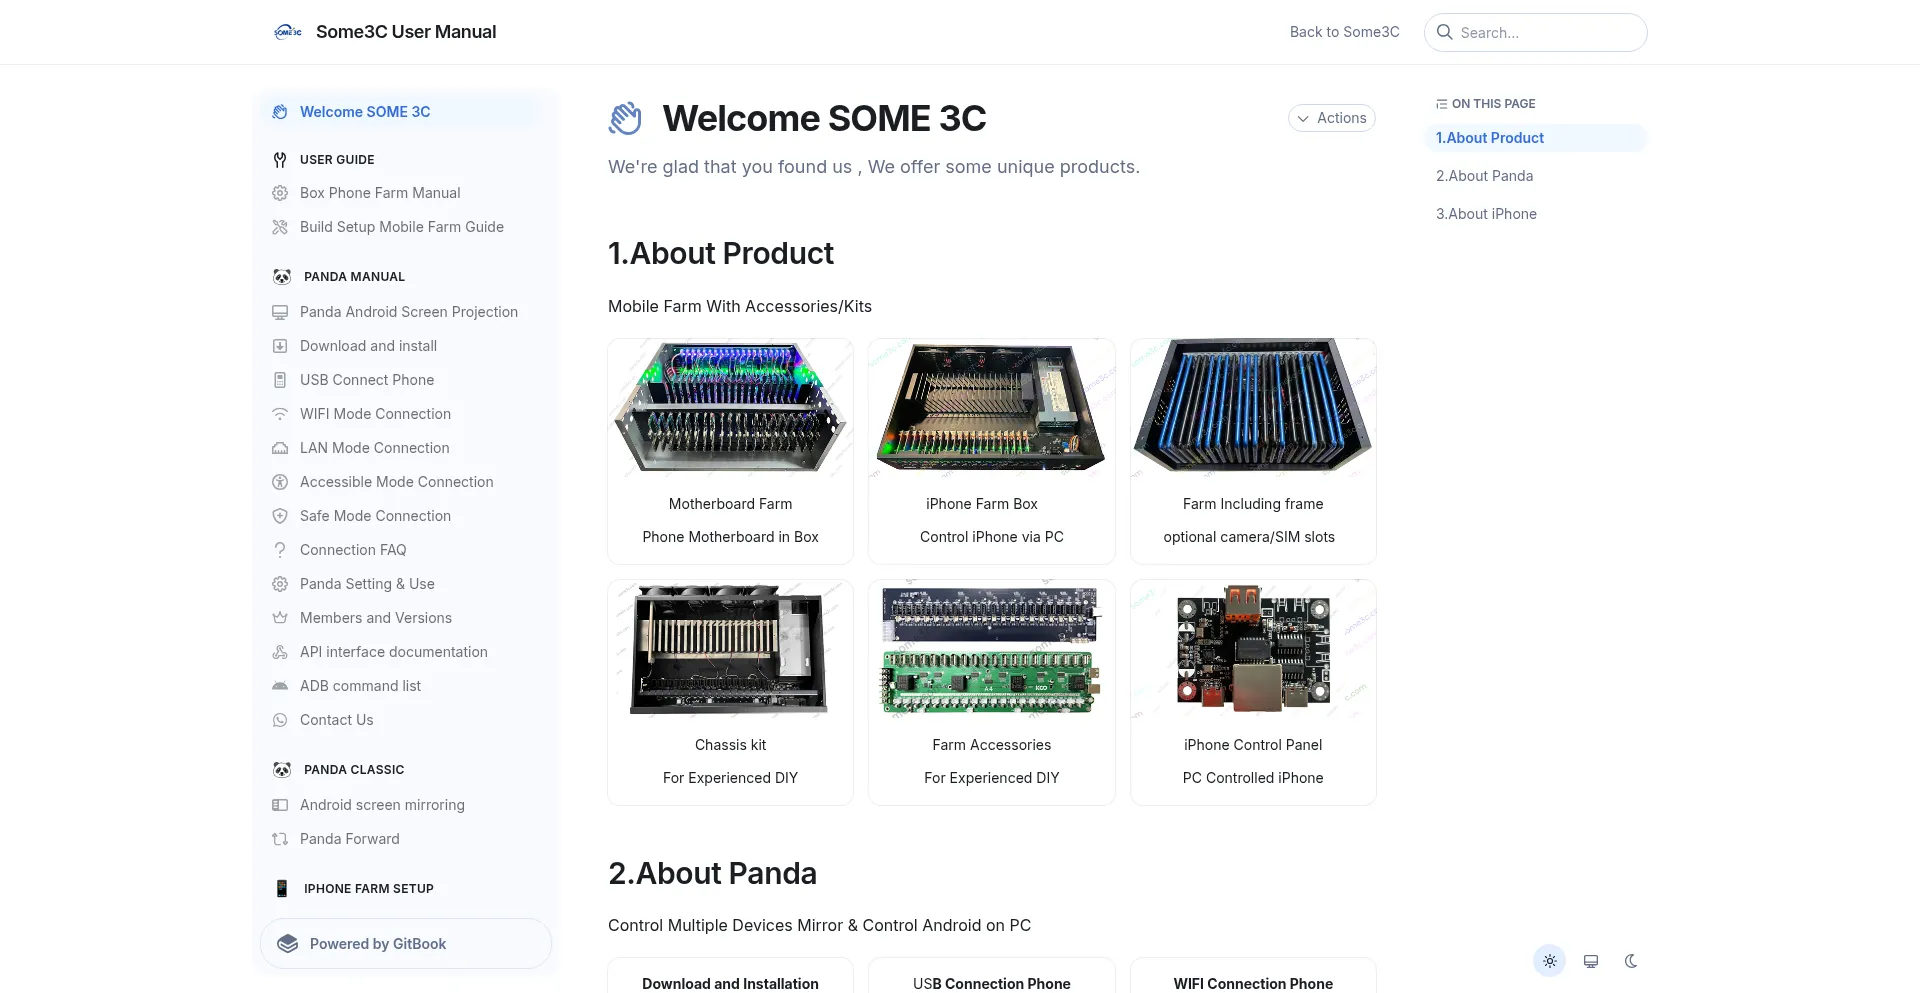Click the gear icon next to Box Phone Farm Manual

[x=280, y=193]
